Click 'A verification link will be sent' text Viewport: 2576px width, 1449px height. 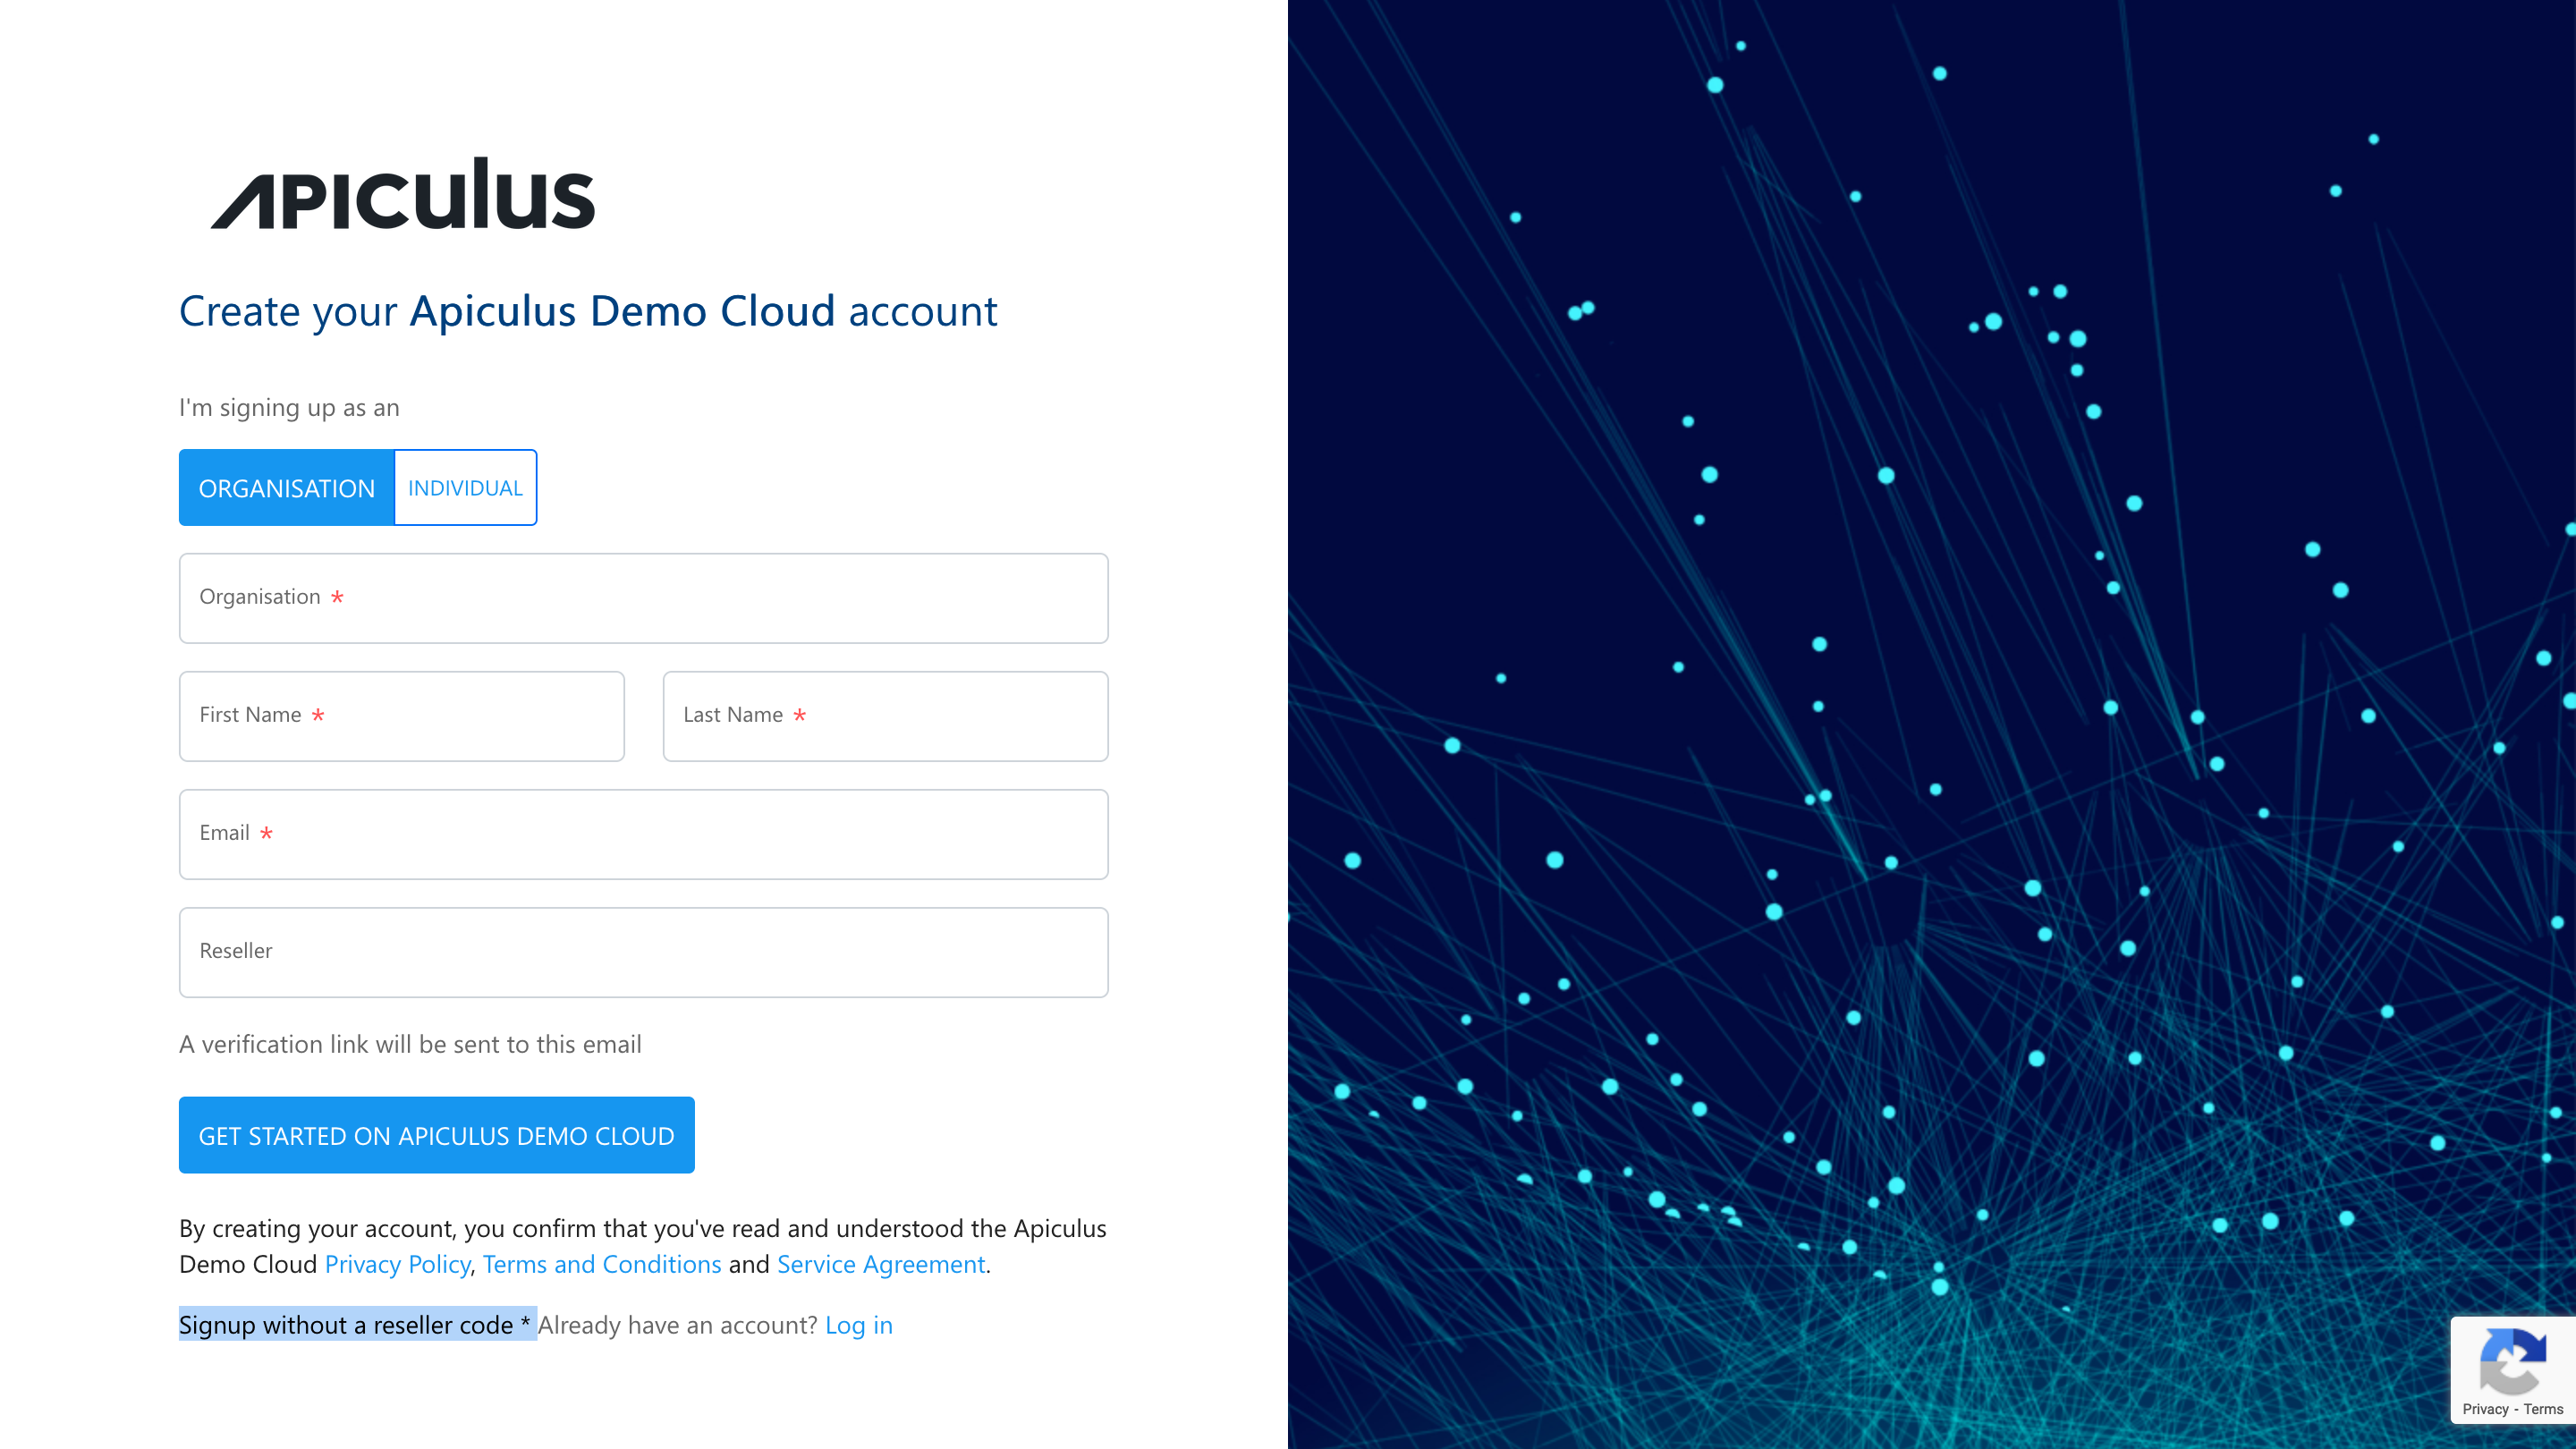pos(410,1044)
